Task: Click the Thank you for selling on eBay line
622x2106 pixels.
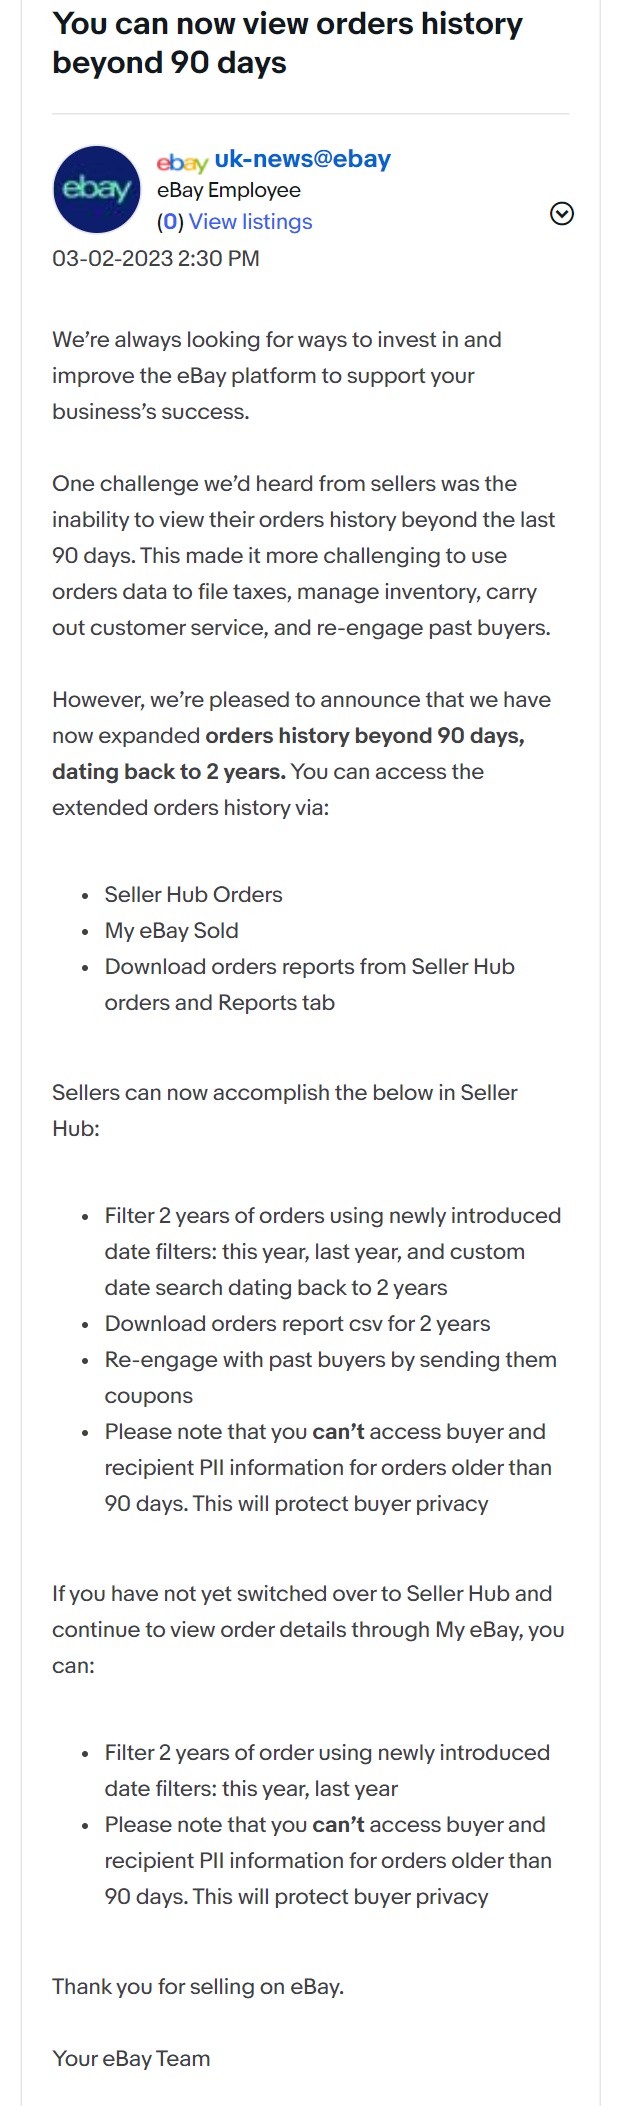Action: coord(198,1987)
